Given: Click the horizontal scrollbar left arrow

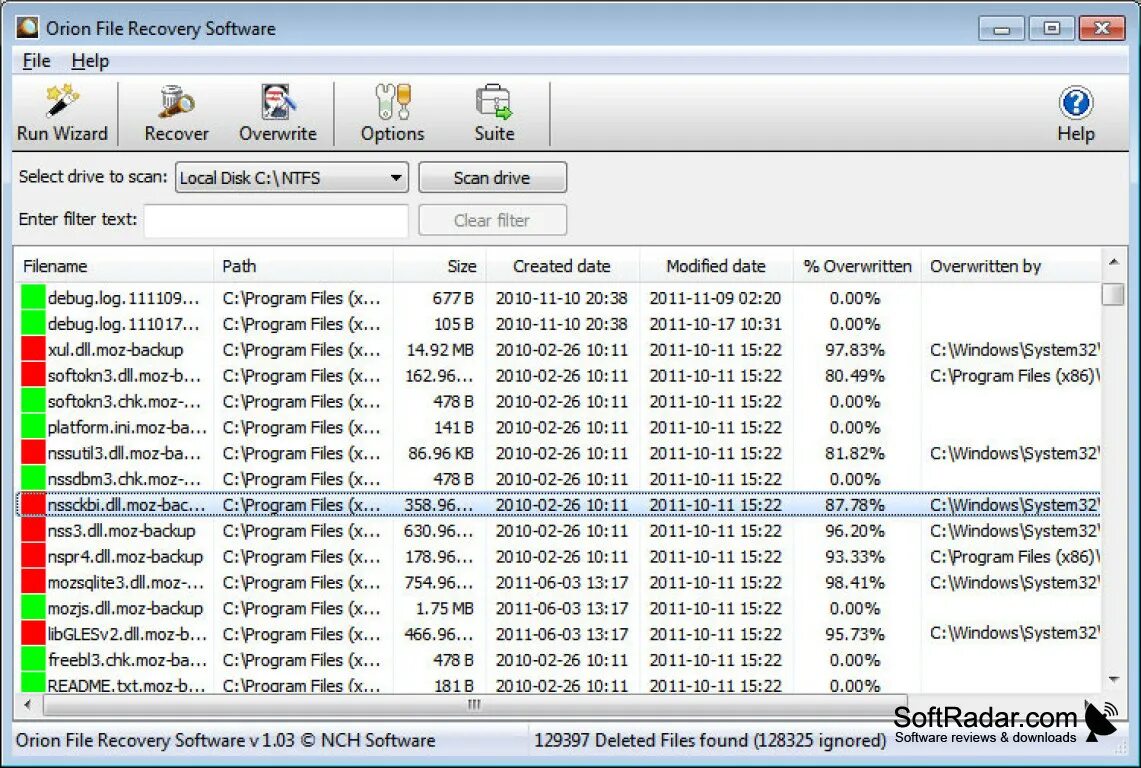Looking at the screenshot, I should point(28,704).
